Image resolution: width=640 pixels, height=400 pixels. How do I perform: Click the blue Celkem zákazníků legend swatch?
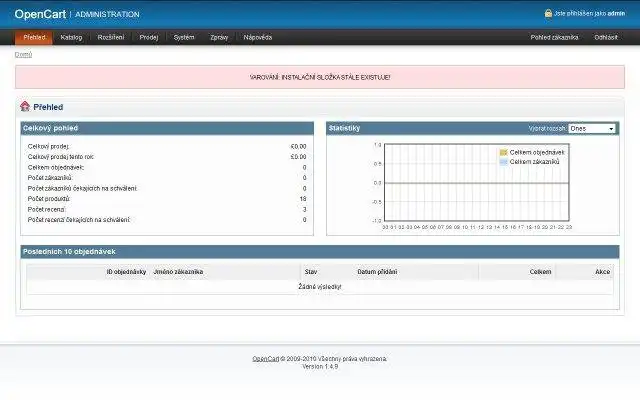coord(503,162)
